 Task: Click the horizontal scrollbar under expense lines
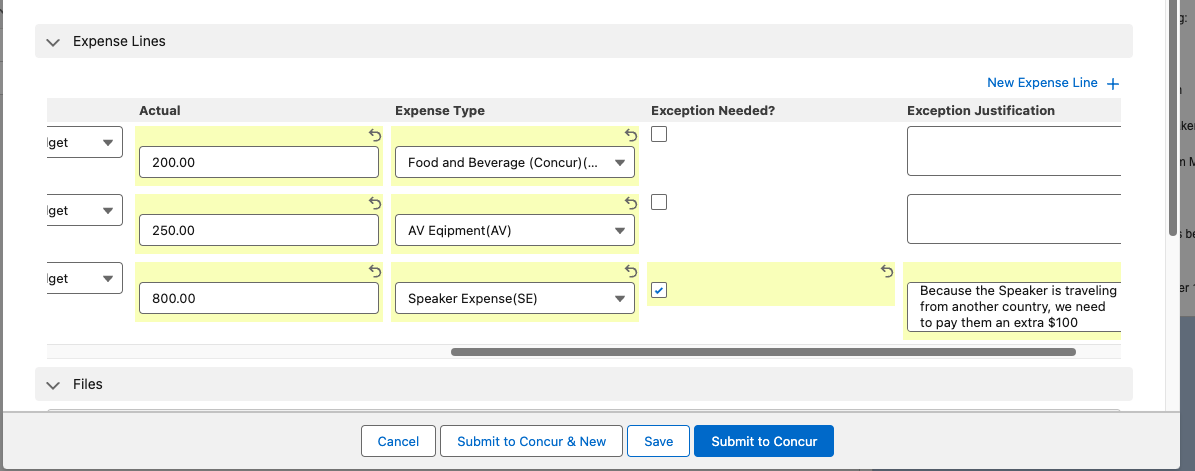coord(763,352)
